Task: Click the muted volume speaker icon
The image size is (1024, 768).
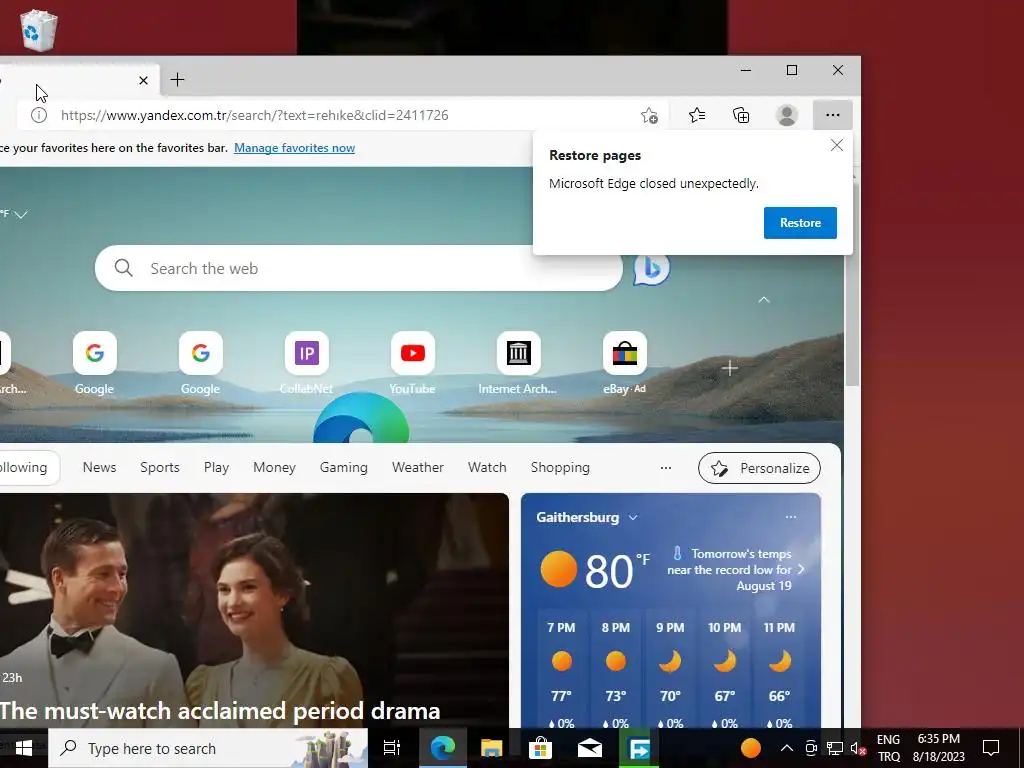Action: [858, 748]
